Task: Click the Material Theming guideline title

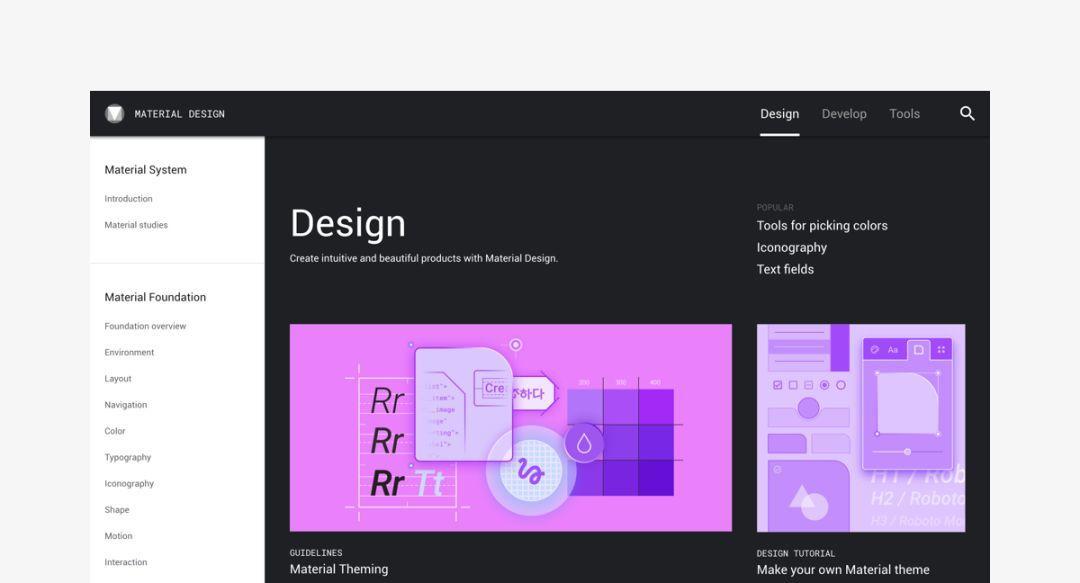Action: tap(339, 569)
